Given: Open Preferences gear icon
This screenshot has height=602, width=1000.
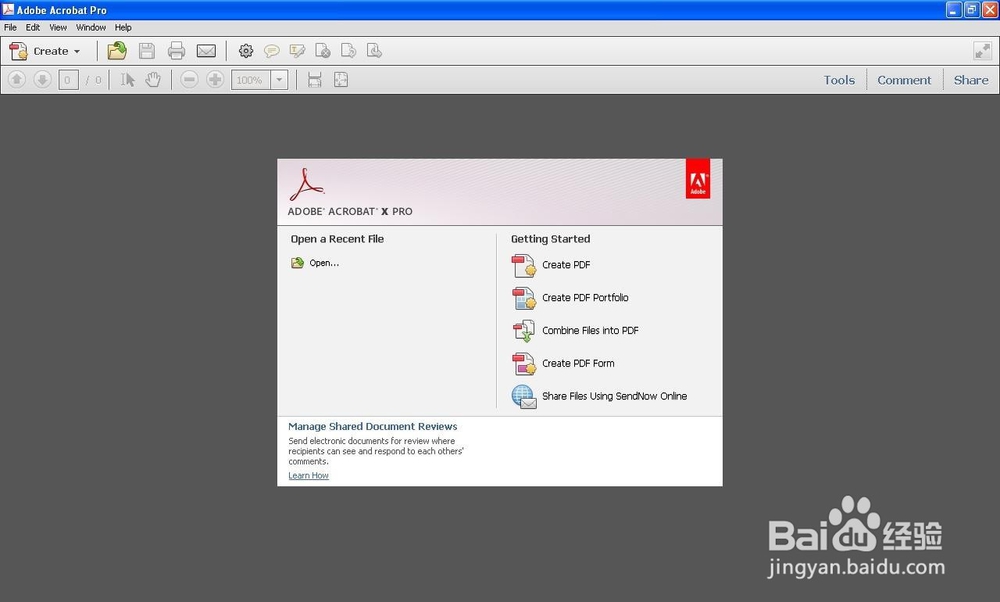Looking at the screenshot, I should pyautogui.click(x=246, y=51).
